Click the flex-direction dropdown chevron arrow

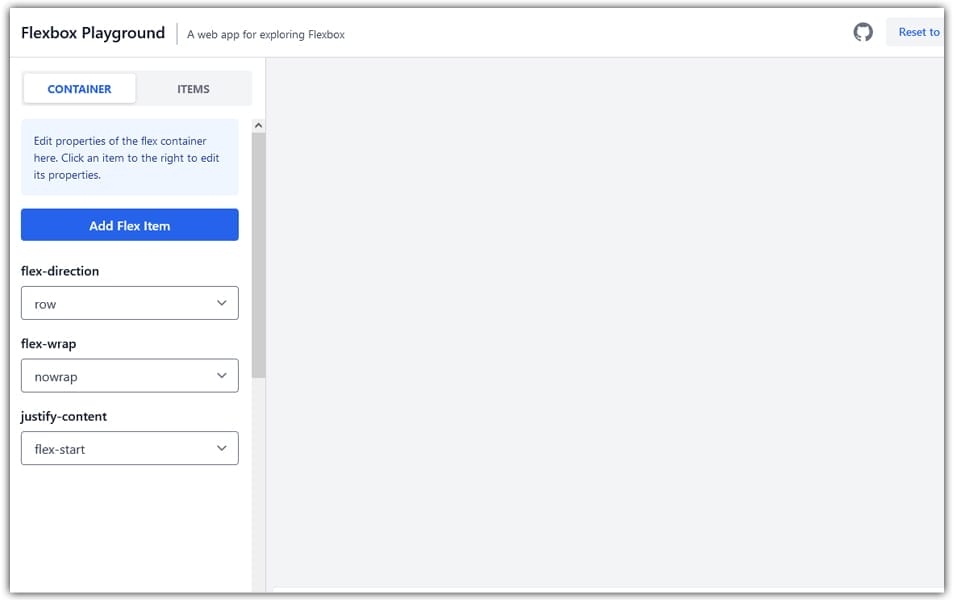222,303
